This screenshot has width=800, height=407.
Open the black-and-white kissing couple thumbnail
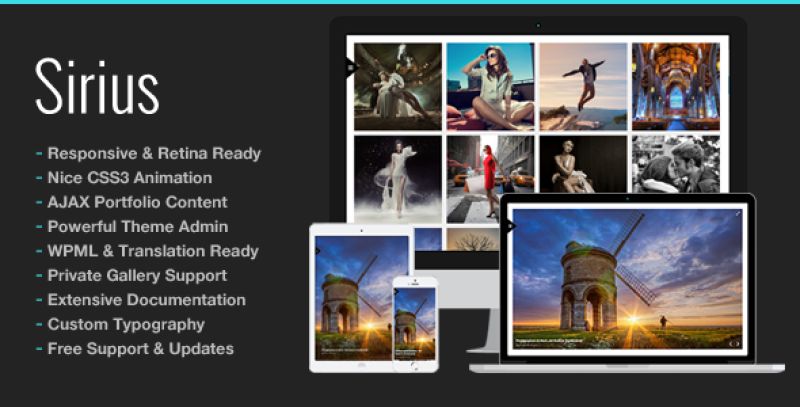[x=676, y=164]
